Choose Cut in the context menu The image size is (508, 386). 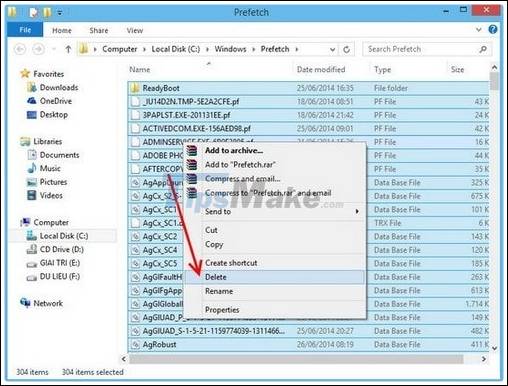pos(211,230)
